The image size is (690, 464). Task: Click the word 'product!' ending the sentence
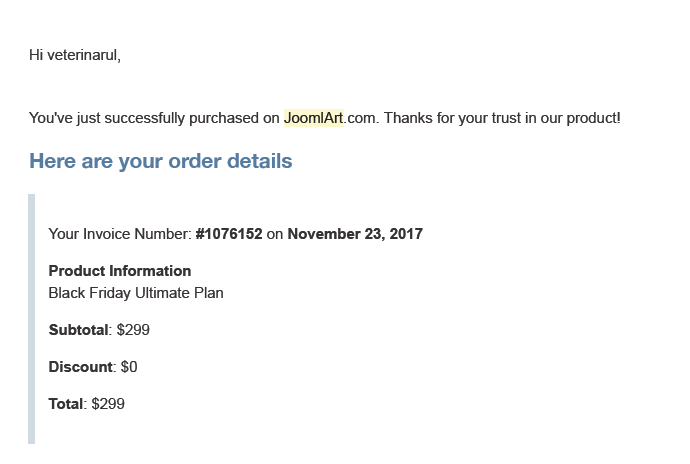[593, 118]
